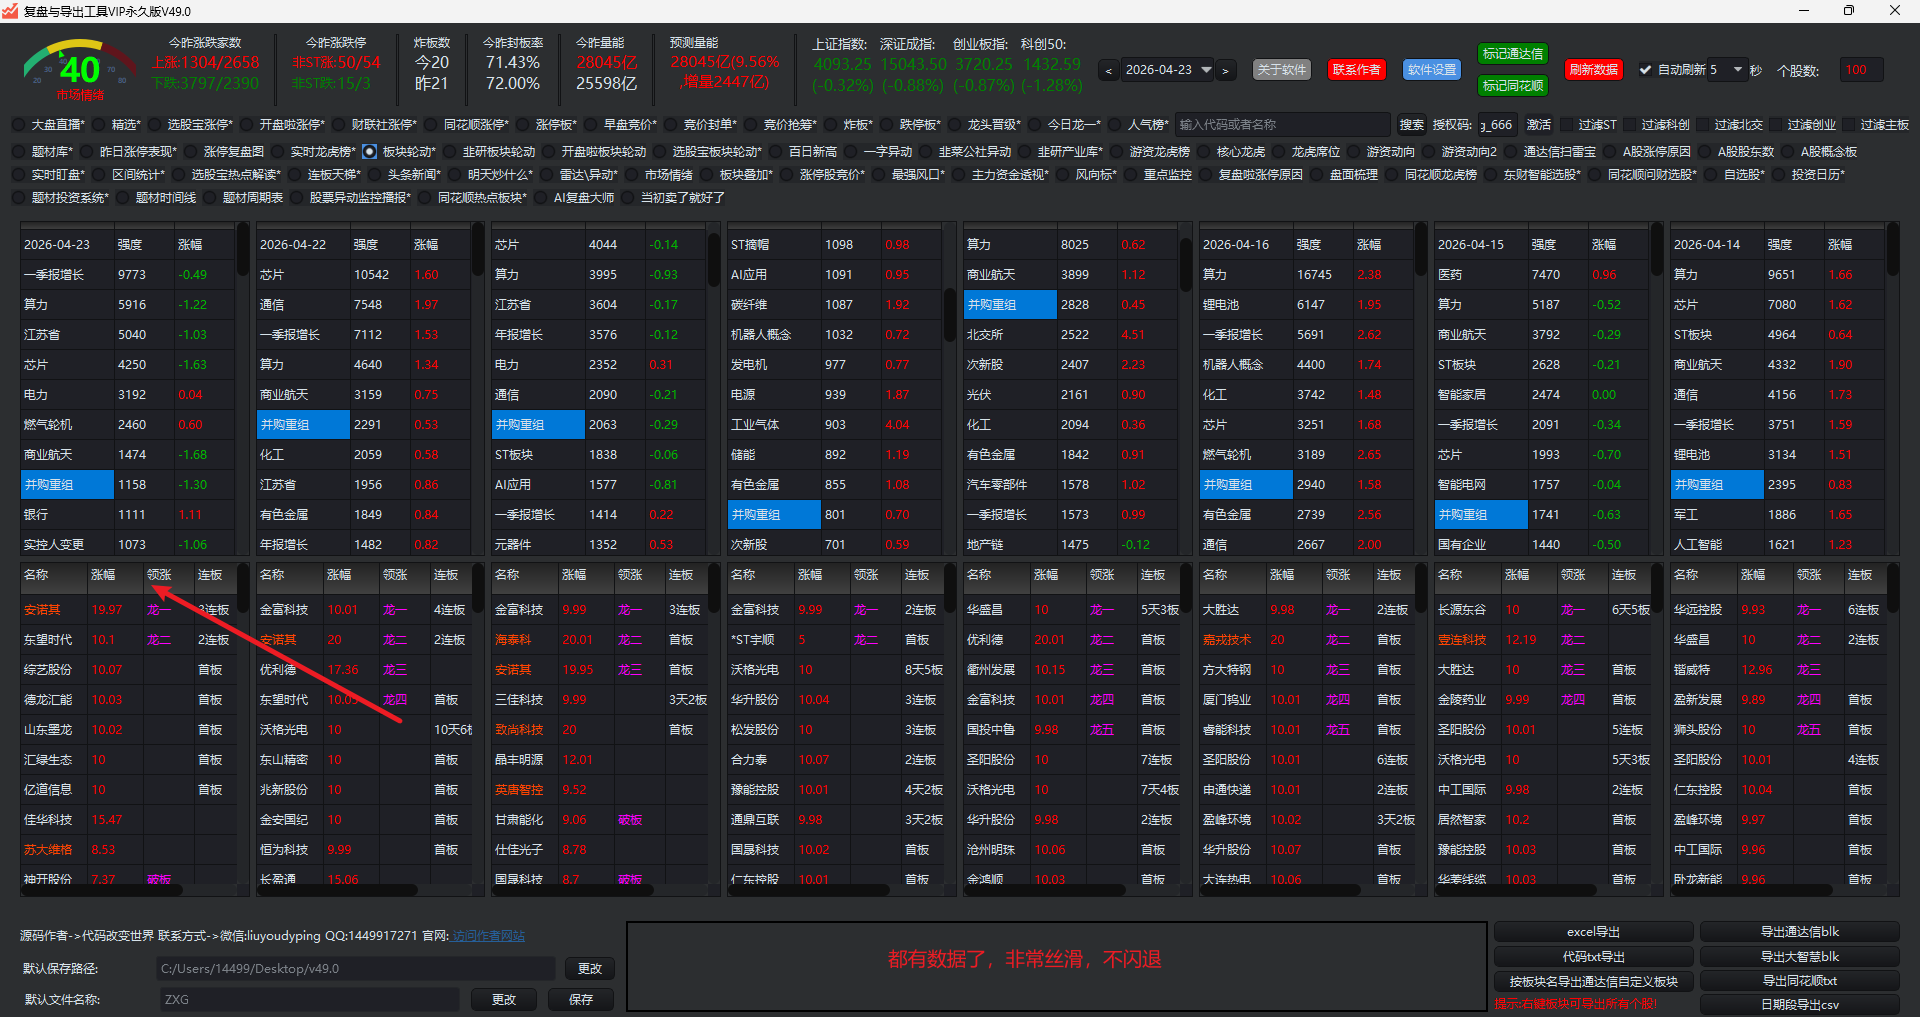The width and height of the screenshot is (1920, 1017).
Task: Open 软件设置 software settings
Action: pos(1431,70)
